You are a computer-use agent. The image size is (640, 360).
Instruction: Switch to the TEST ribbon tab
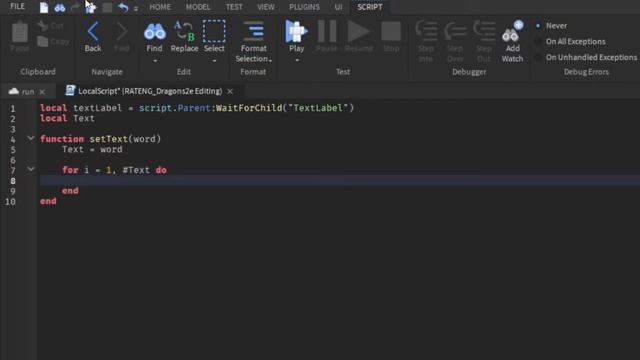coord(234,7)
